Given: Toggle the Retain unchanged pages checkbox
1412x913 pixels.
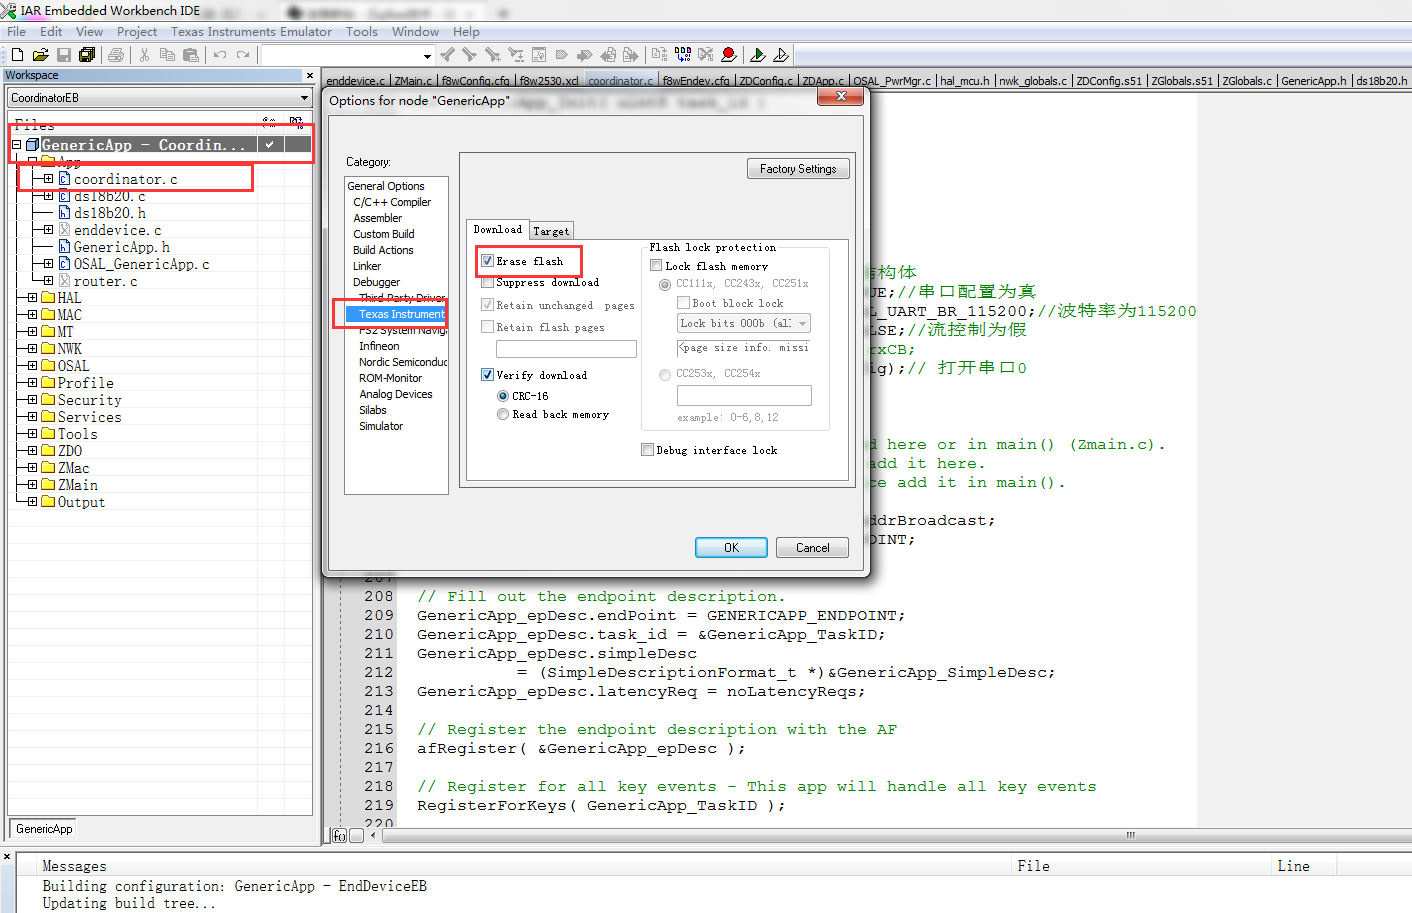Looking at the screenshot, I should click(x=488, y=305).
